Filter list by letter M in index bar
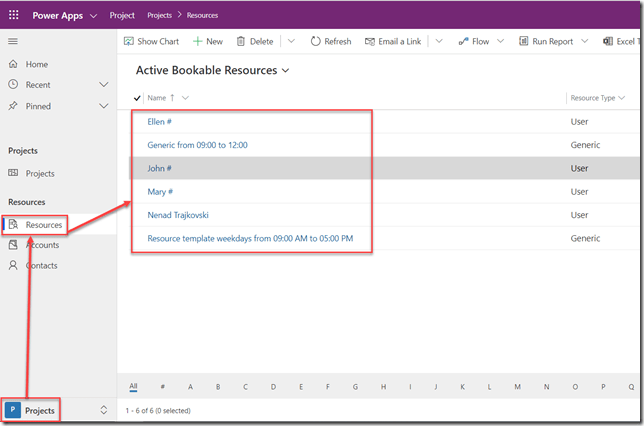644x426 pixels. 517,386
